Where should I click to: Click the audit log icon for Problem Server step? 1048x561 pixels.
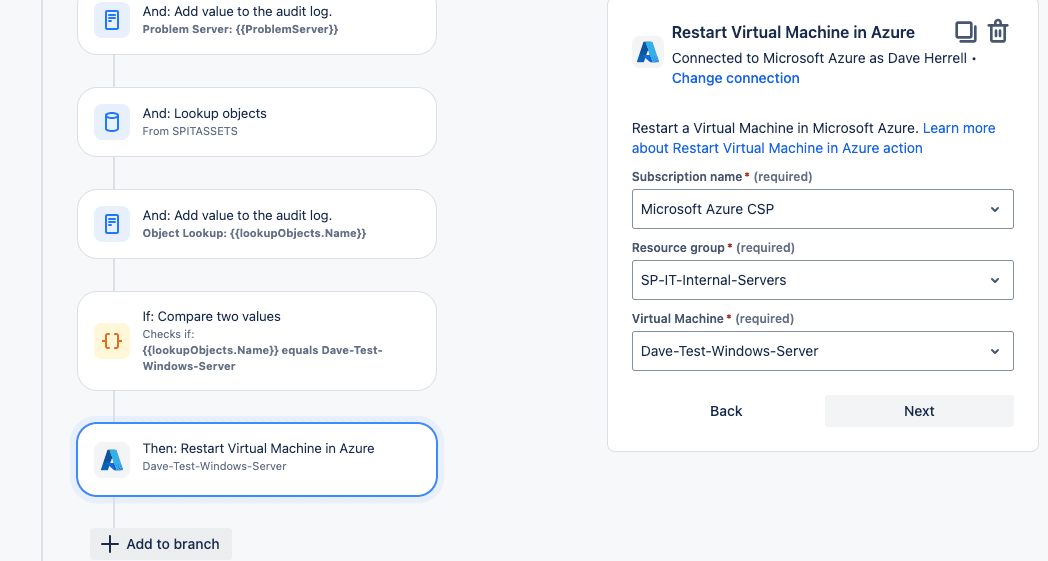(x=112, y=20)
